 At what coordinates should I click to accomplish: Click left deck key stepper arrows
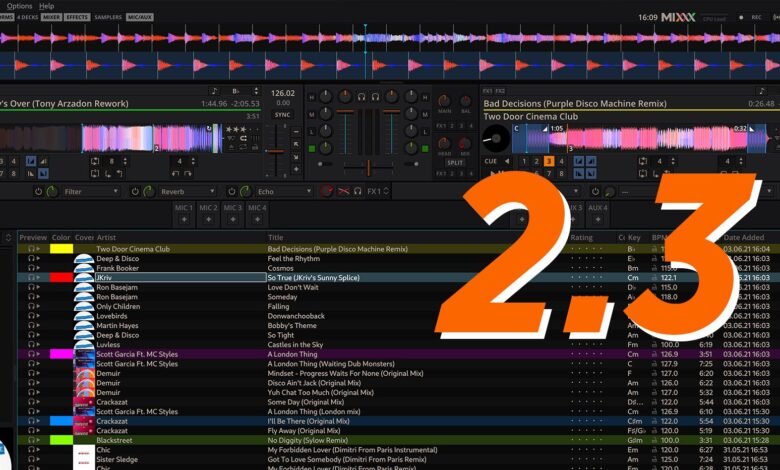pos(256,91)
